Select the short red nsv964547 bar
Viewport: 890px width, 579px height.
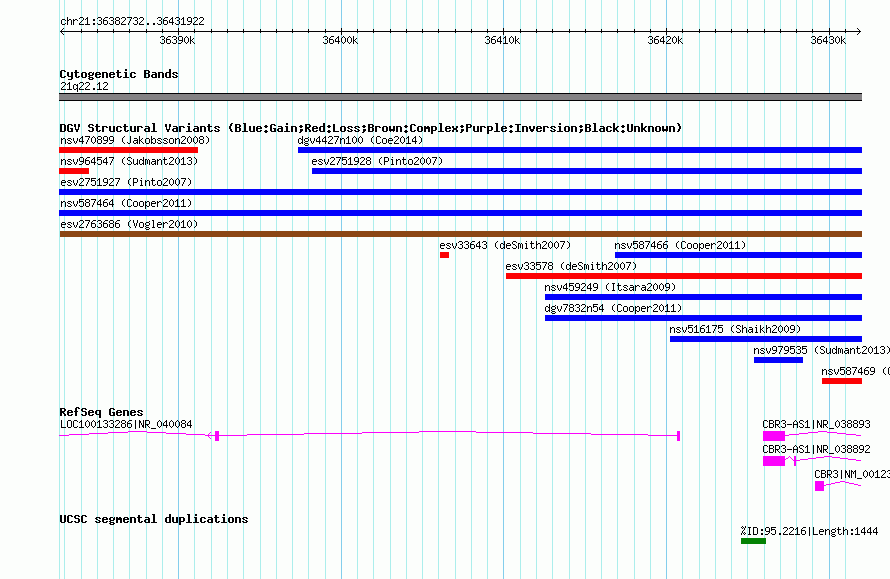point(74,171)
